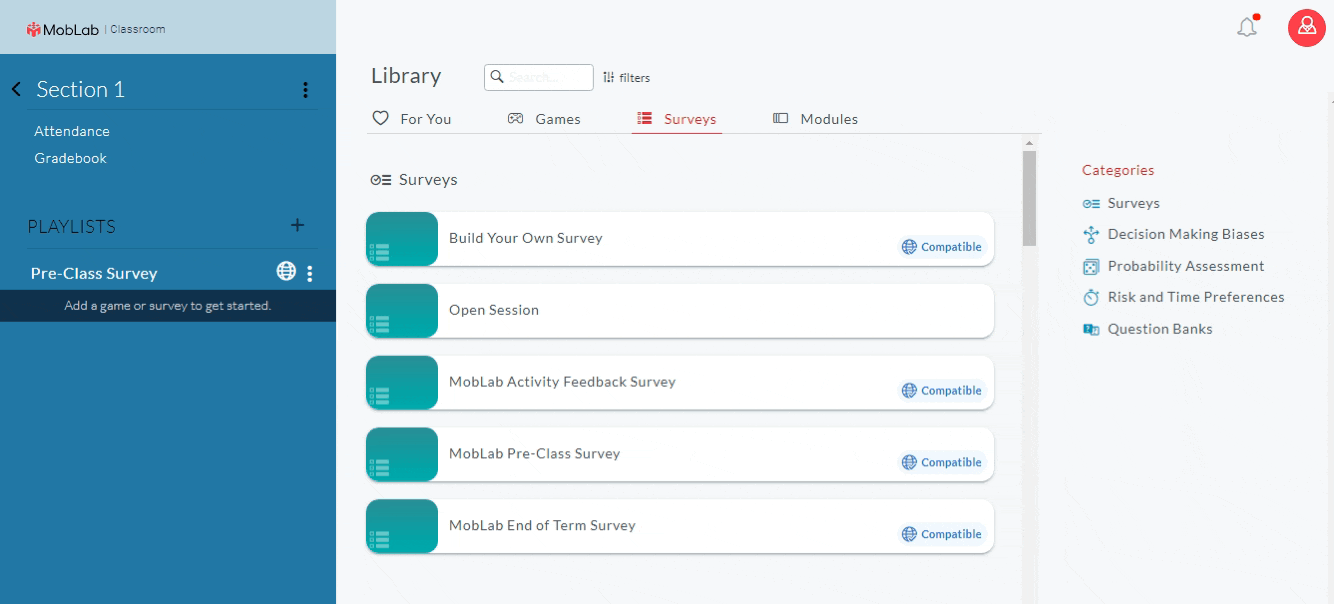Click the scrollbar up arrow of survey list
This screenshot has width=1334, height=604.
[x=1029, y=144]
